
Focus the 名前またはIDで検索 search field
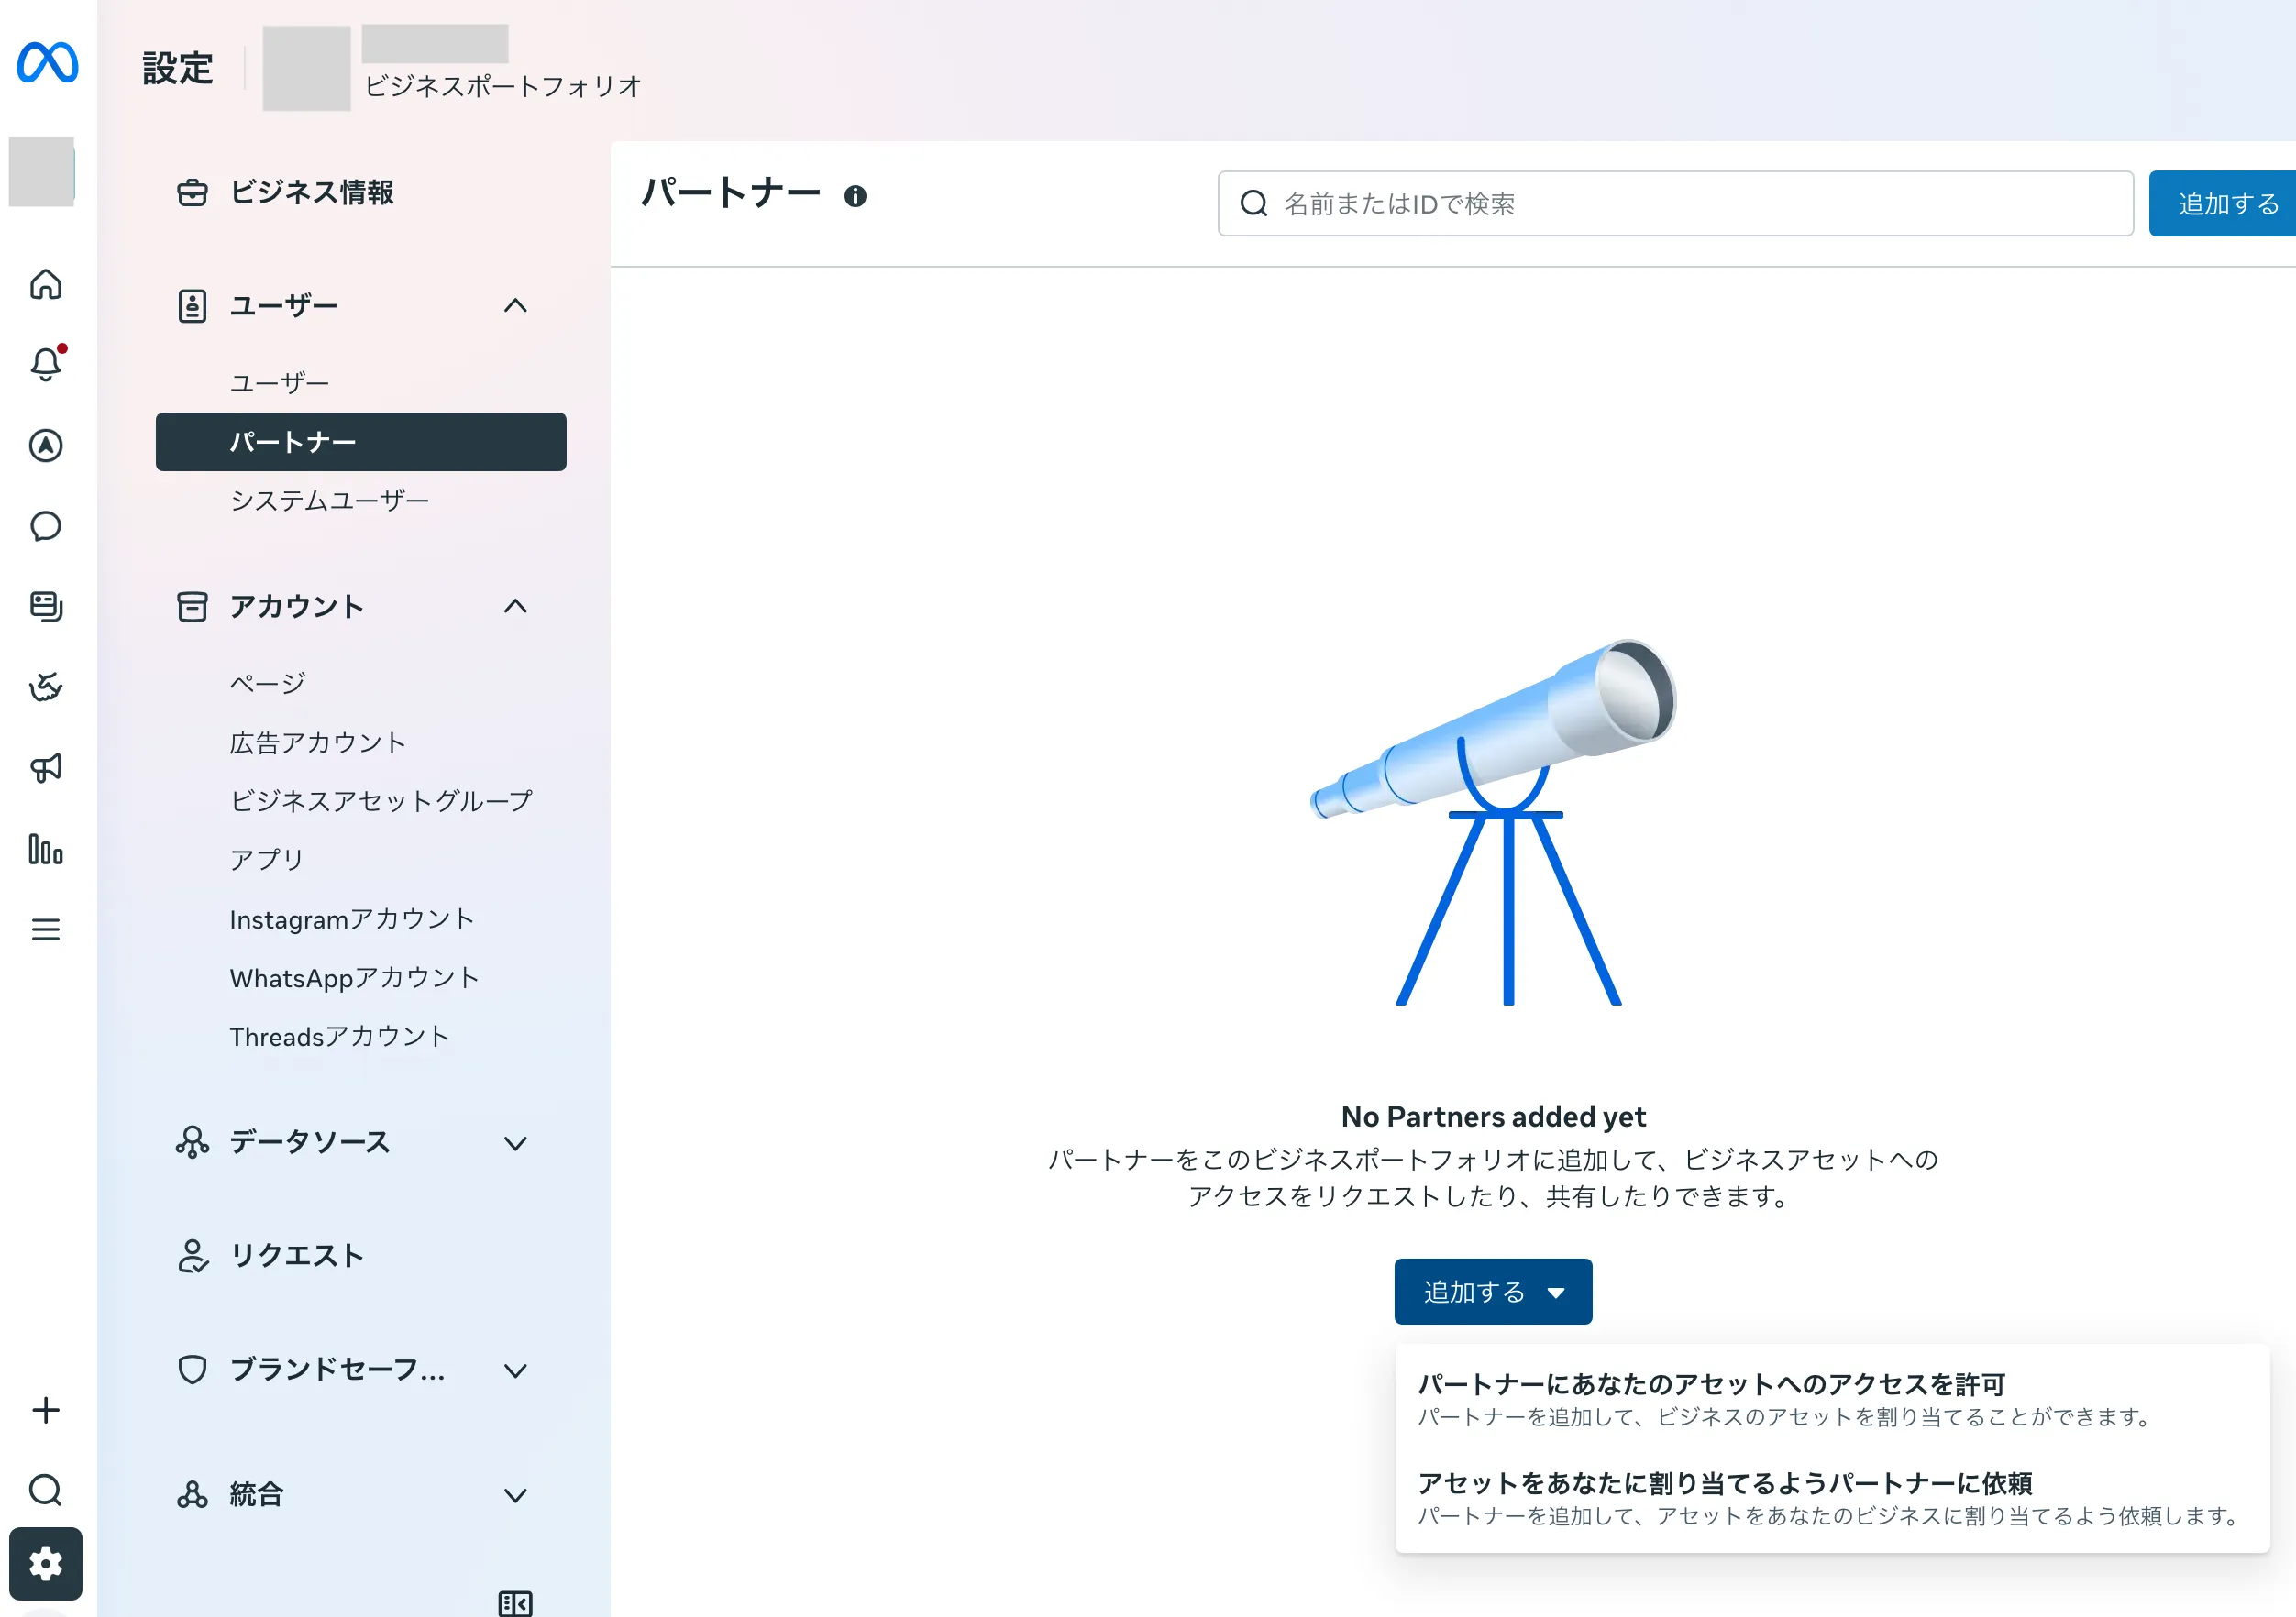coord(1676,204)
